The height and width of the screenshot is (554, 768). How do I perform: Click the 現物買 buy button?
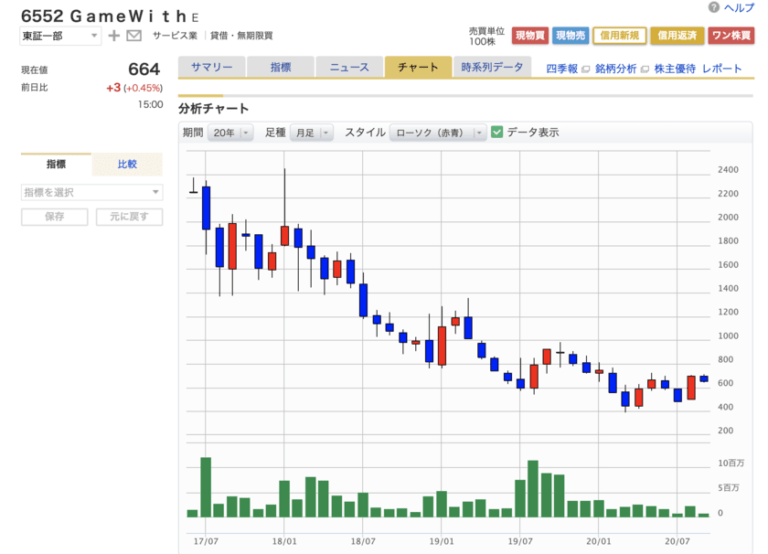pos(529,36)
